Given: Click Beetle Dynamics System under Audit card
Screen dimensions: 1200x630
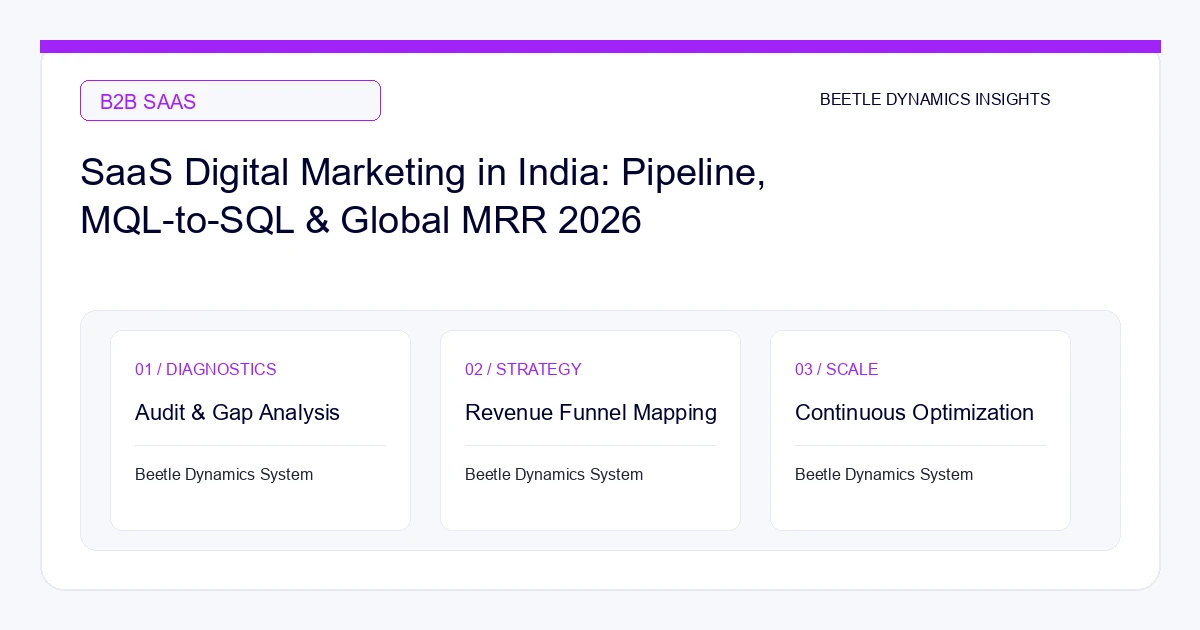Looking at the screenshot, I should click(224, 475).
